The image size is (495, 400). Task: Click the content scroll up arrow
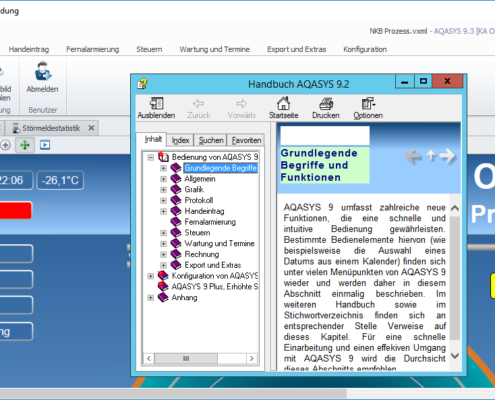(455, 208)
